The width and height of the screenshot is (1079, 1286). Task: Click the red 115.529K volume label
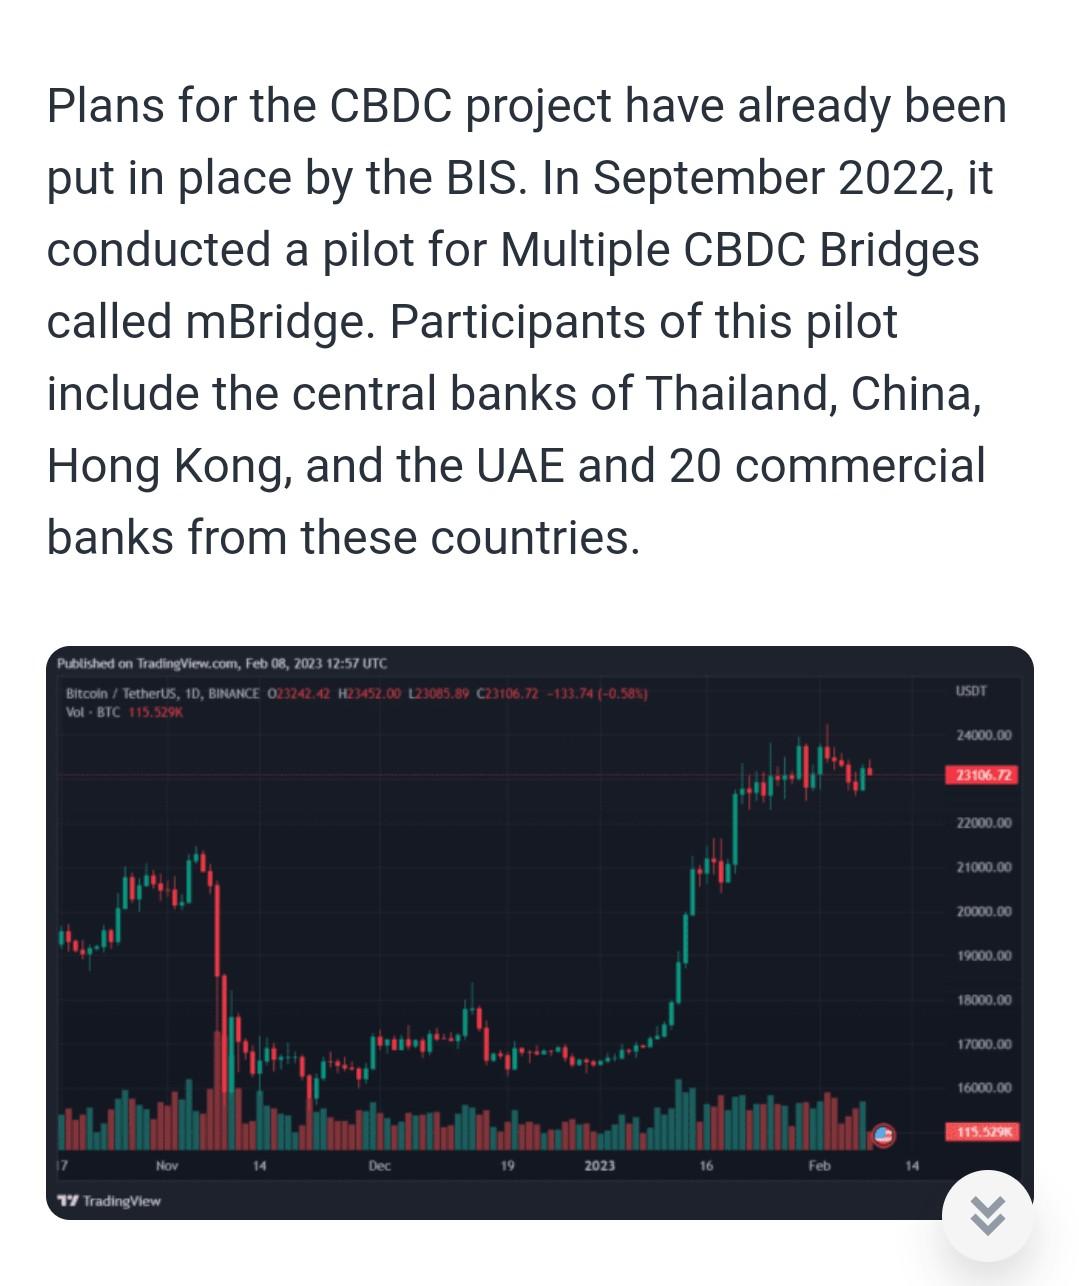click(982, 1132)
